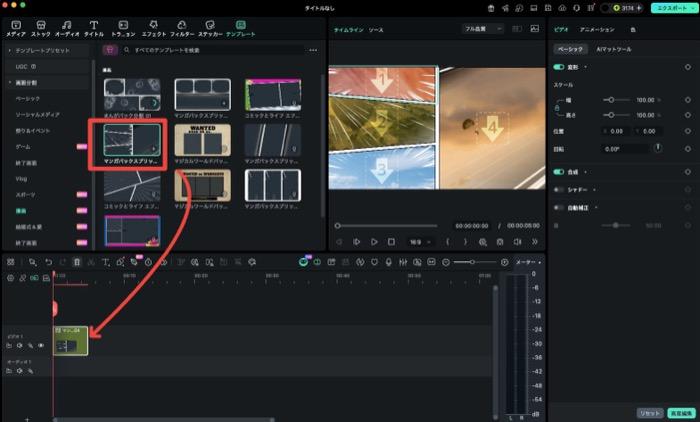Open the エフェクト effects tab
The height and width of the screenshot is (422, 700).
pyautogui.click(x=154, y=29)
